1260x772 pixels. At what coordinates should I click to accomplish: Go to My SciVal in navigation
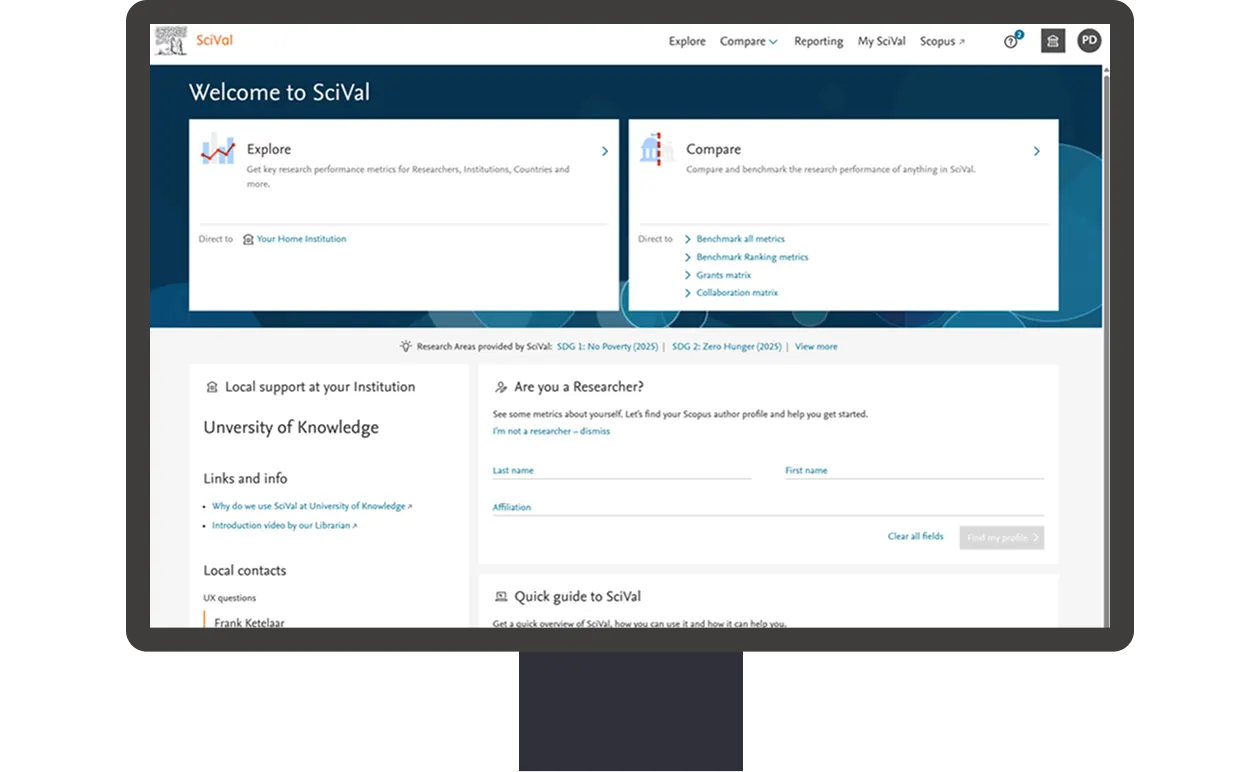tap(881, 42)
